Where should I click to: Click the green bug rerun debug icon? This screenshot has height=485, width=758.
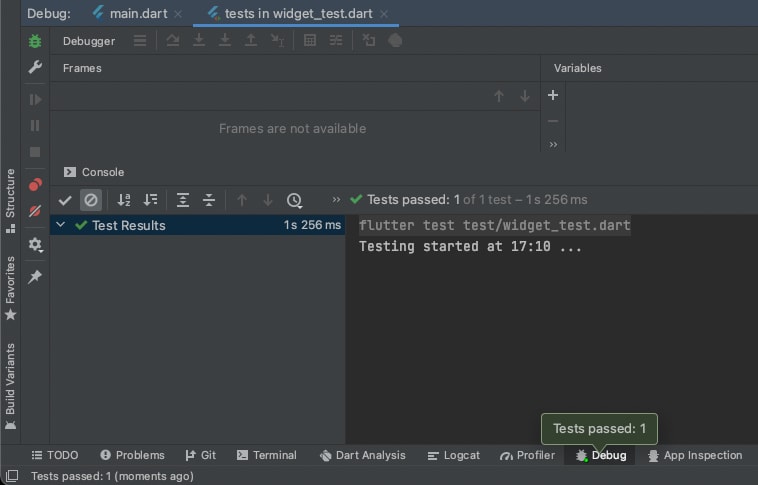click(x=35, y=41)
